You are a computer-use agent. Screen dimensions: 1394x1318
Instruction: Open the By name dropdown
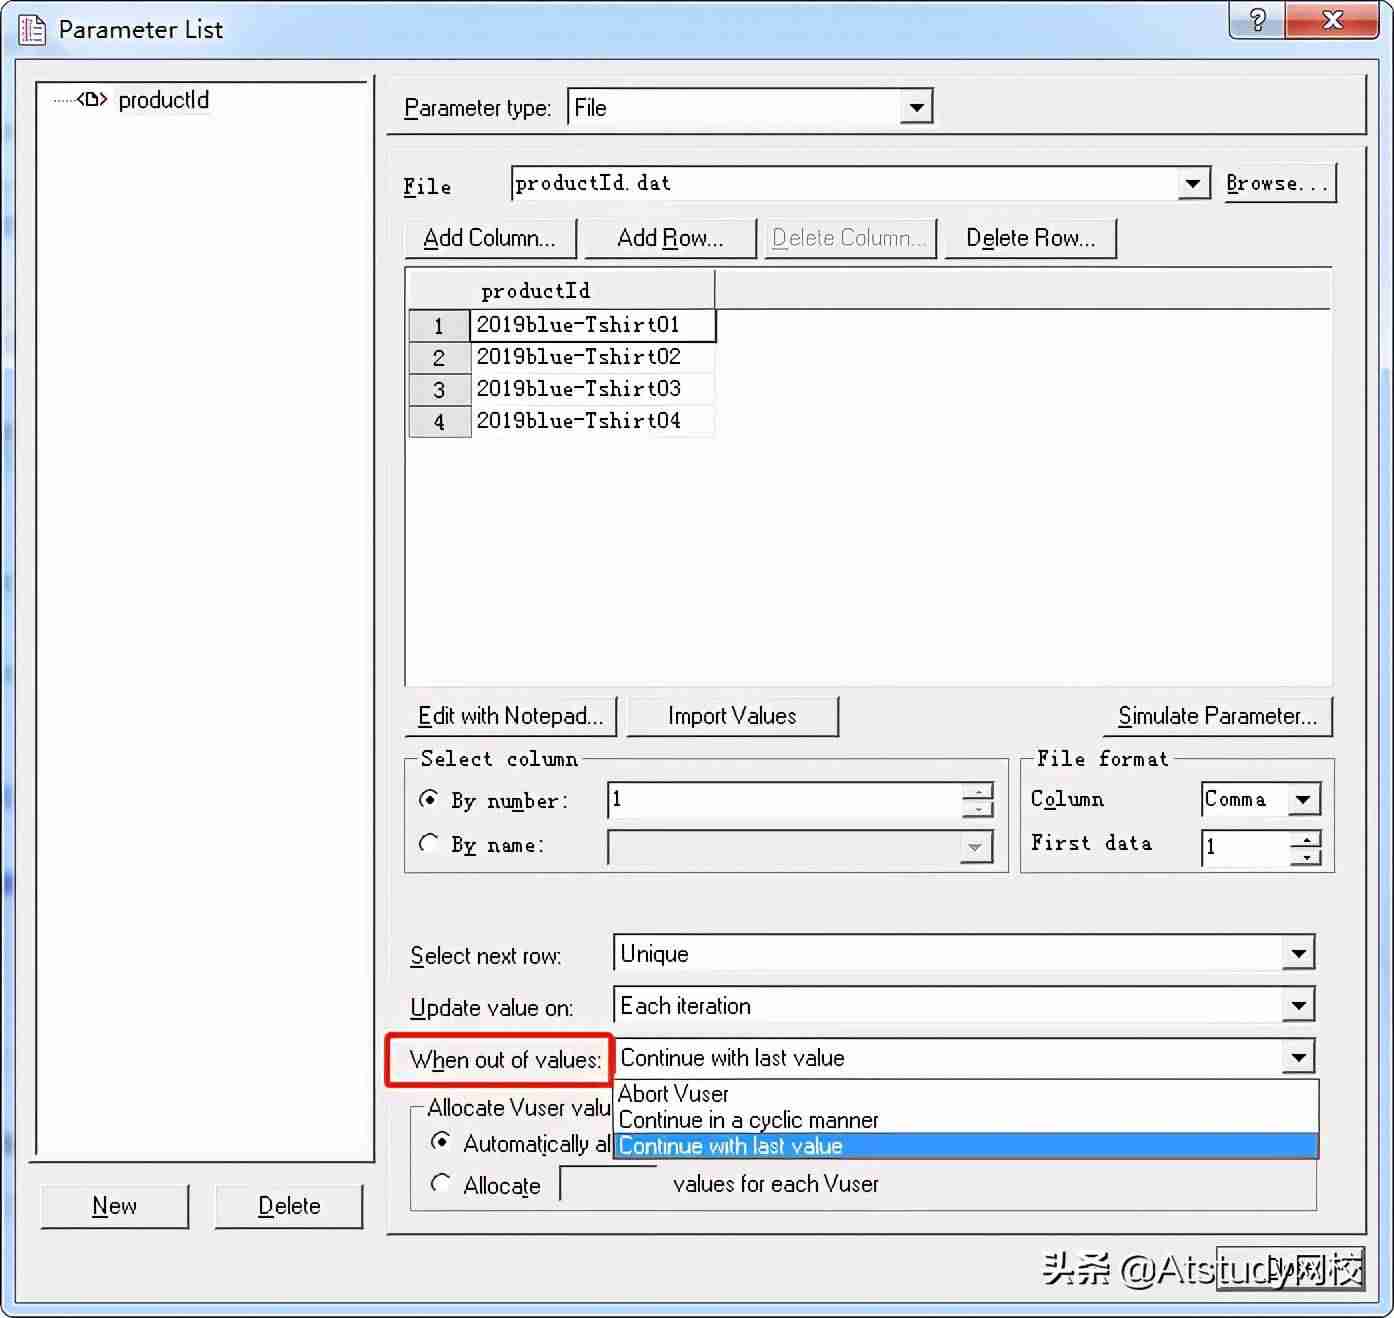[x=975, y=847]
